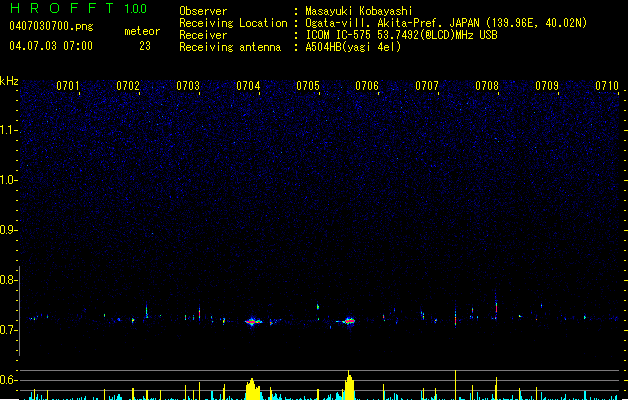Click the 0.9 kHz axis label
This screenshot has width=629, height=400.
pos(8,230)
